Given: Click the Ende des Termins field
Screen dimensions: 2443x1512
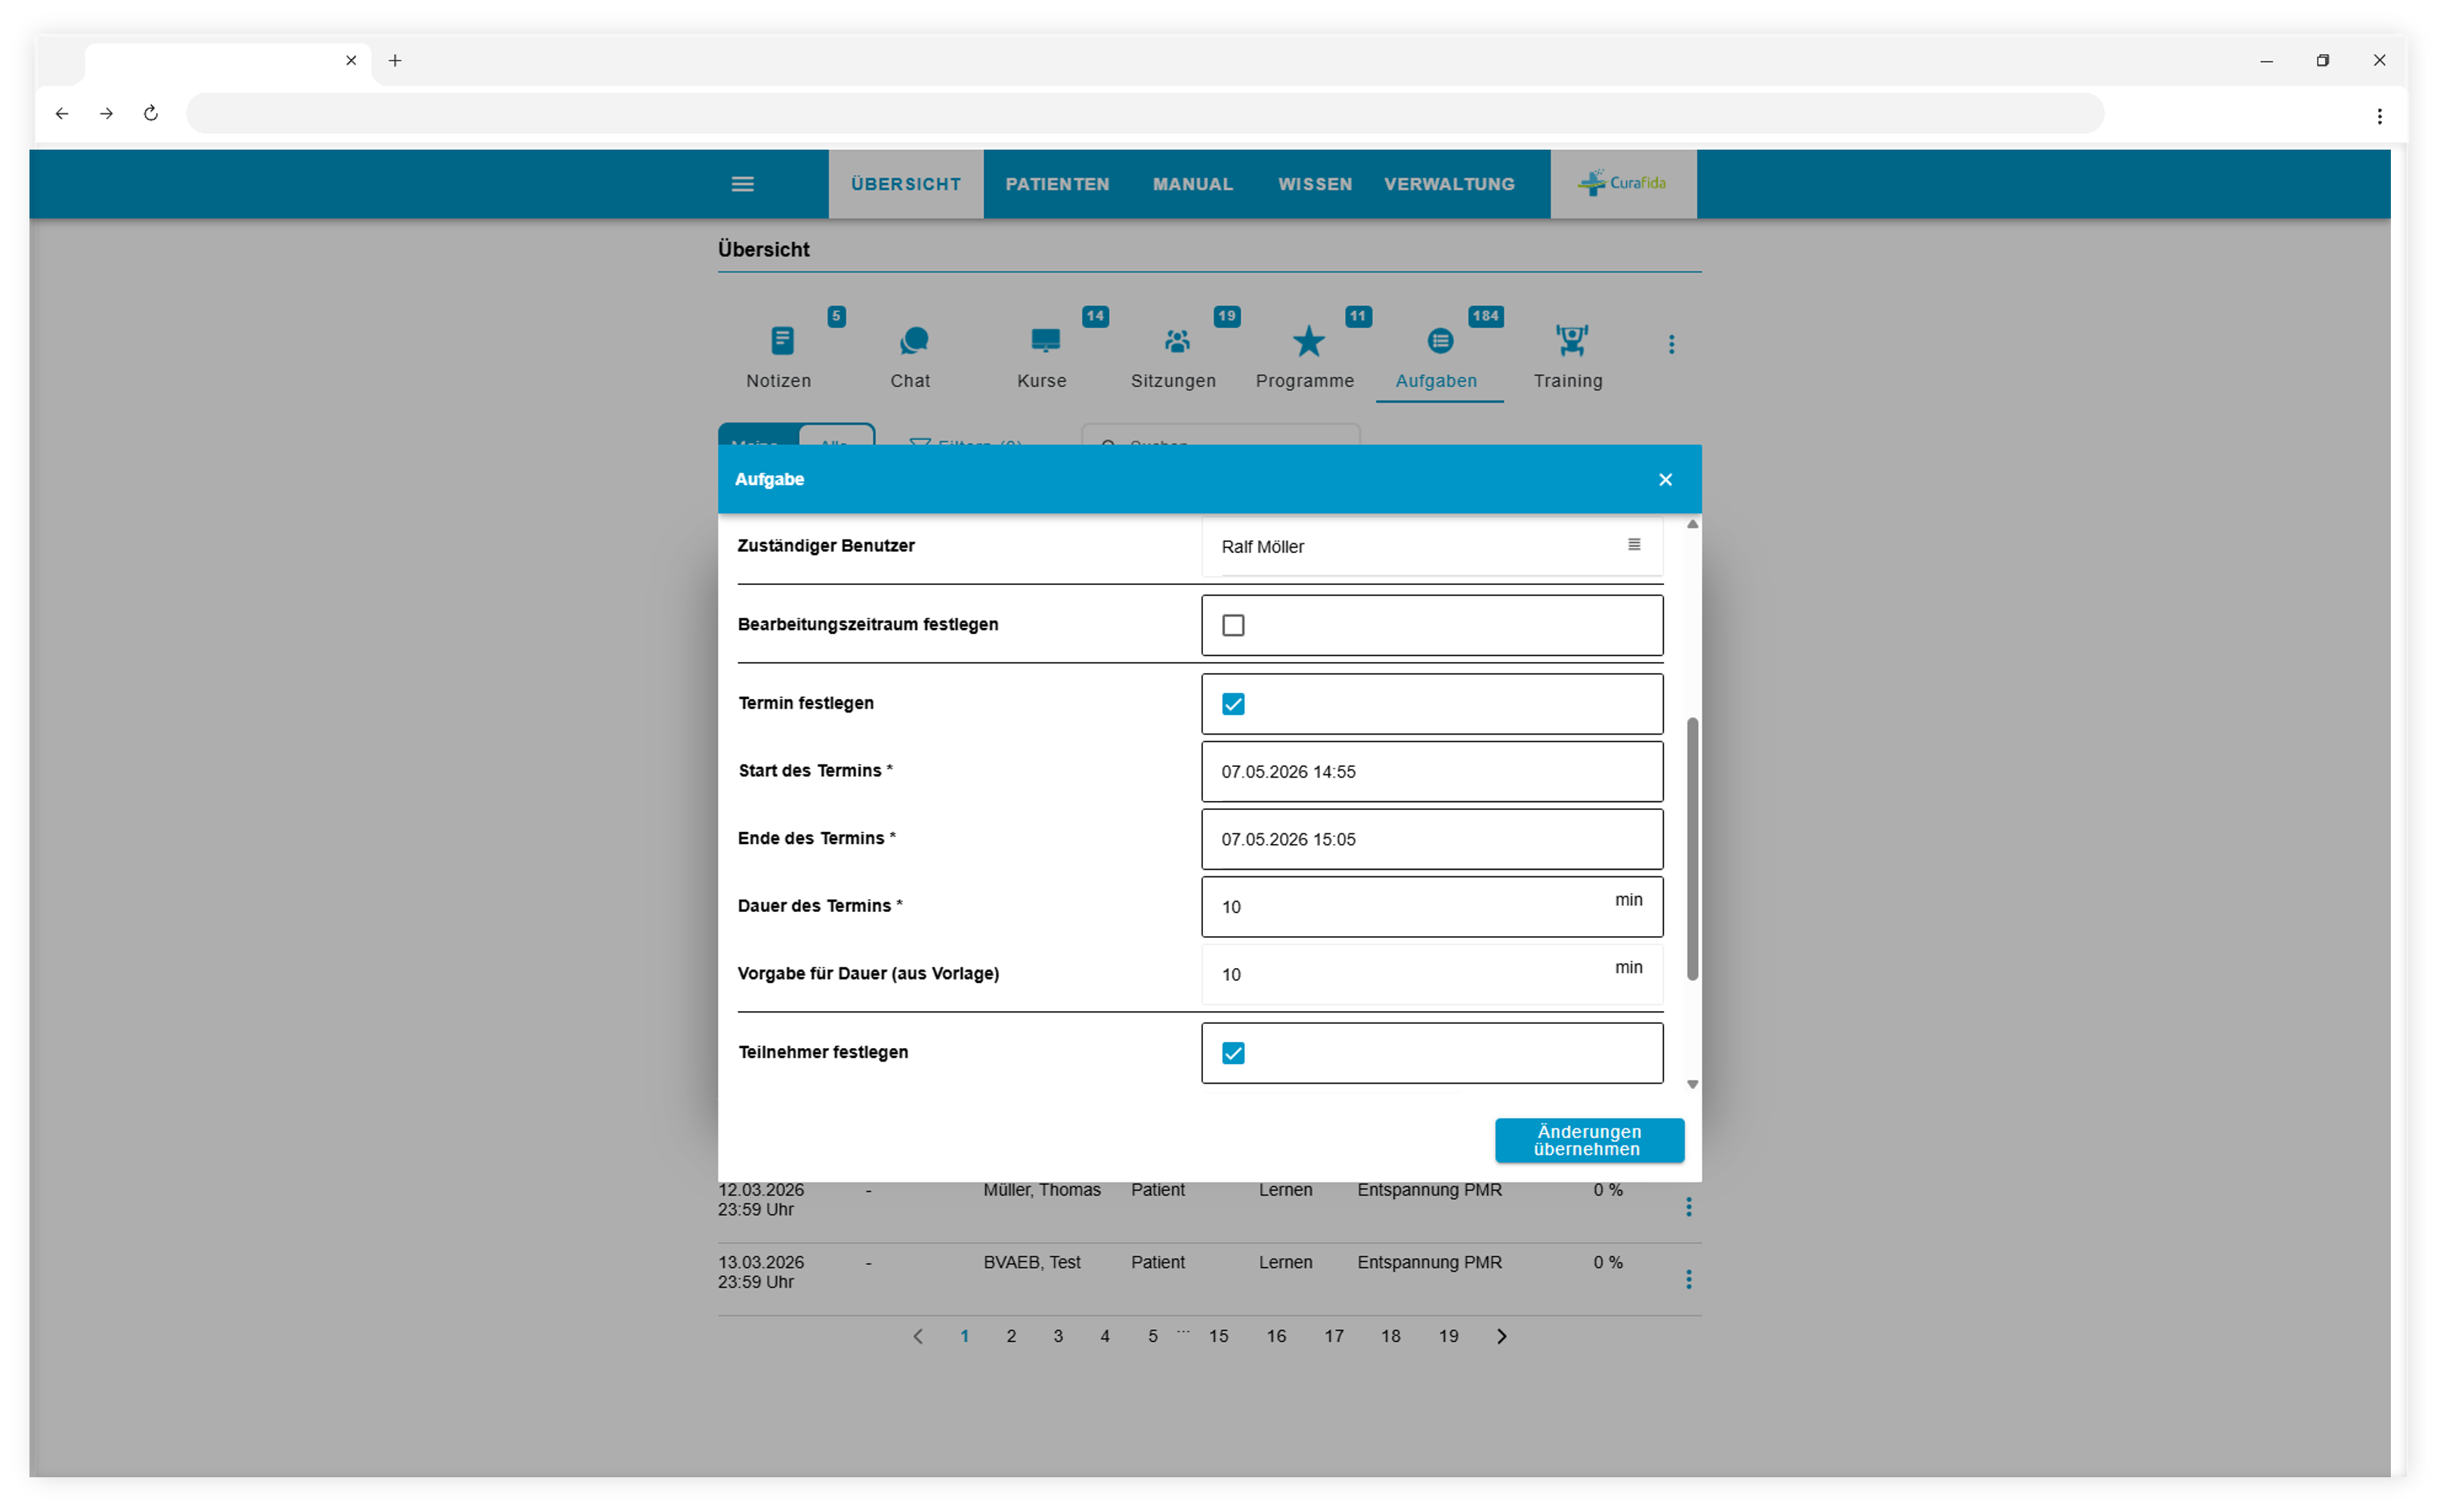Looking at the screenshot, I should click(1431, 839).
